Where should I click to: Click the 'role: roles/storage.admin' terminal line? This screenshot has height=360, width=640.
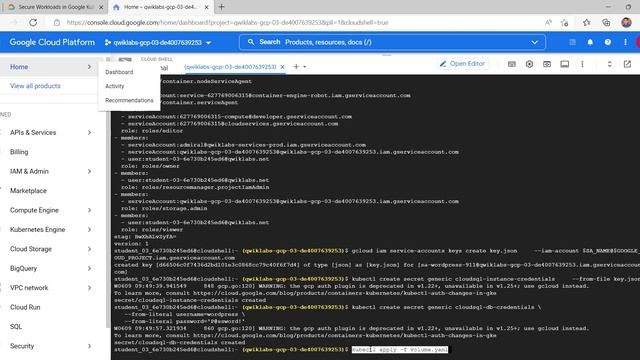[x=164, y=208]
